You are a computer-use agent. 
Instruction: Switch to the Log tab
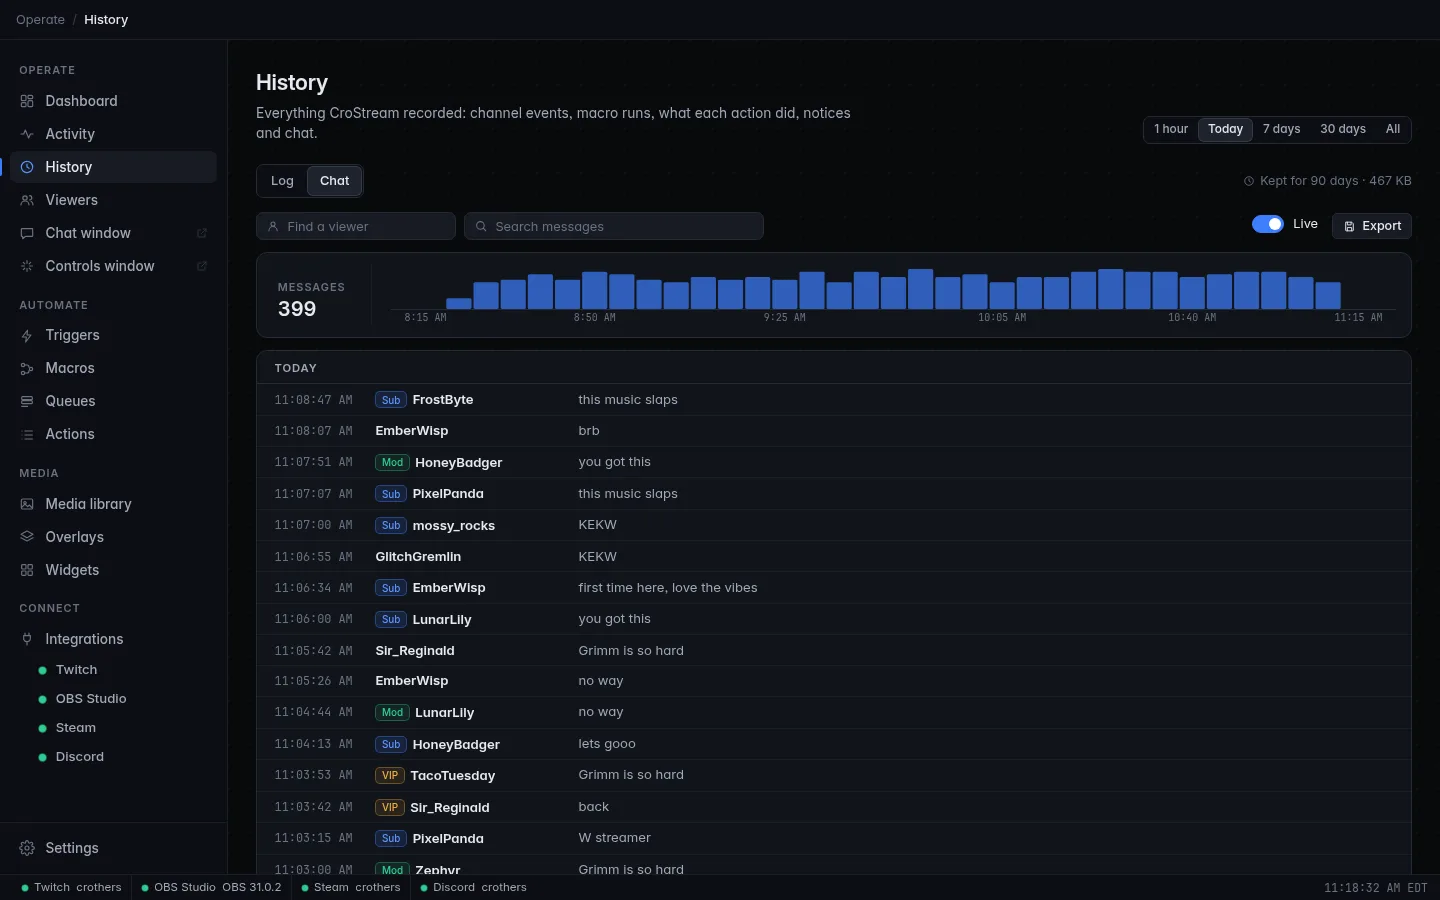coord(282,181)
